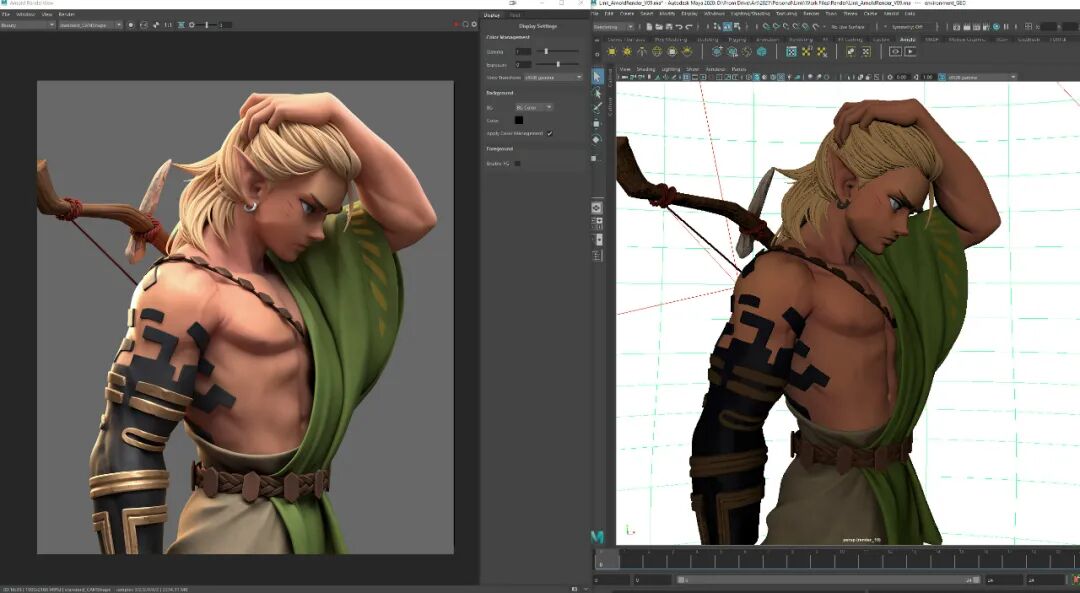Click the black background Color swatch

pyautogui.click(x=519, y=120)
